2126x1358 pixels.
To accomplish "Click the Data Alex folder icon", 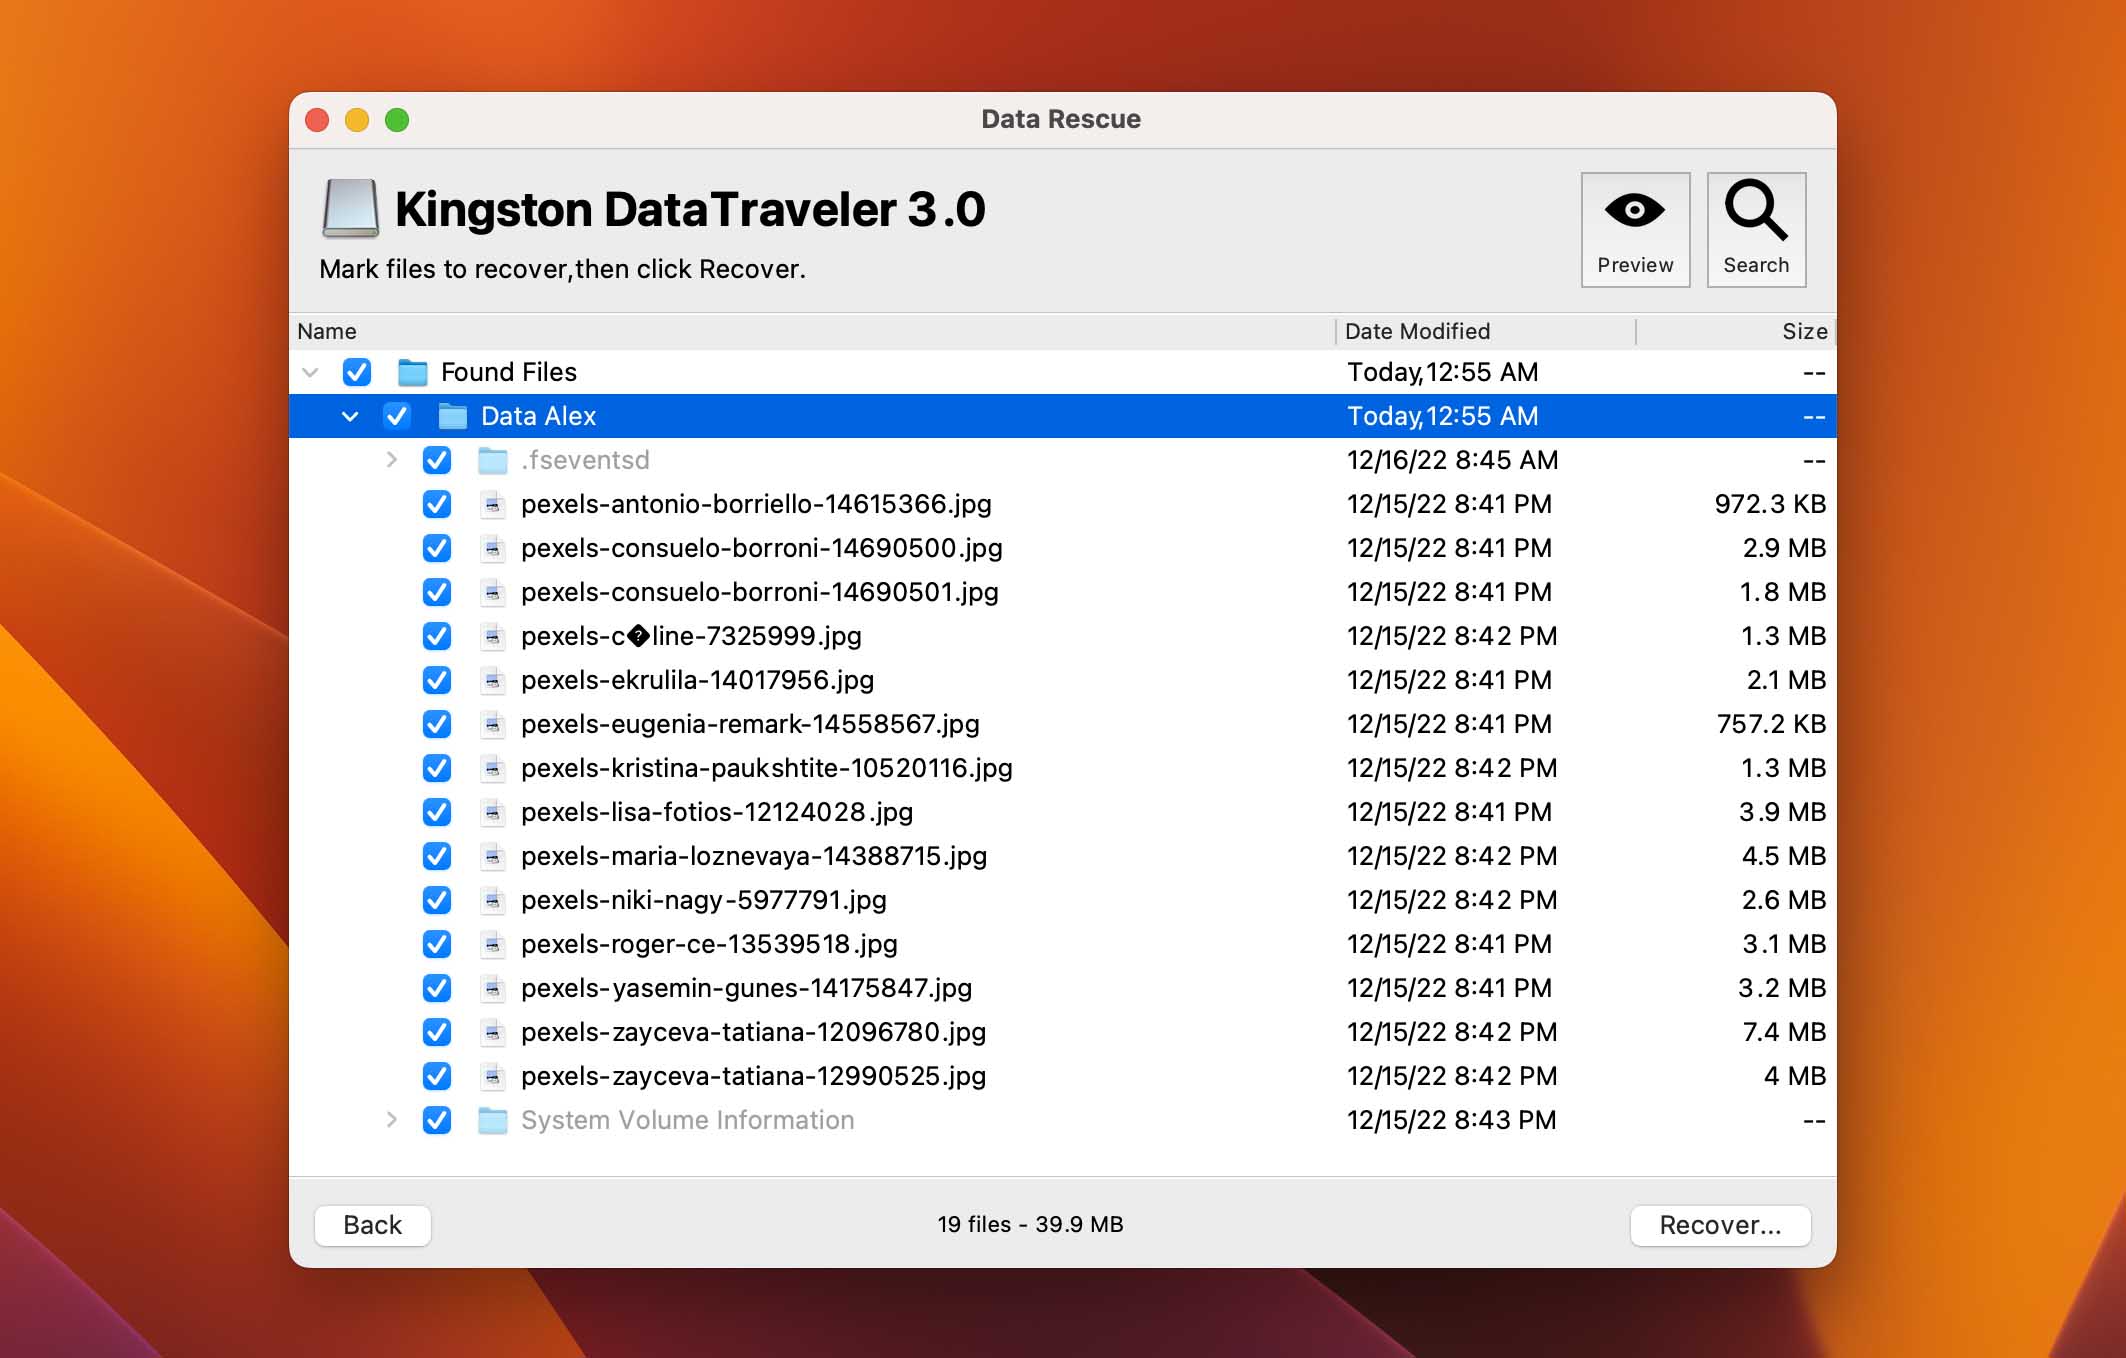I will coord(453,417).
